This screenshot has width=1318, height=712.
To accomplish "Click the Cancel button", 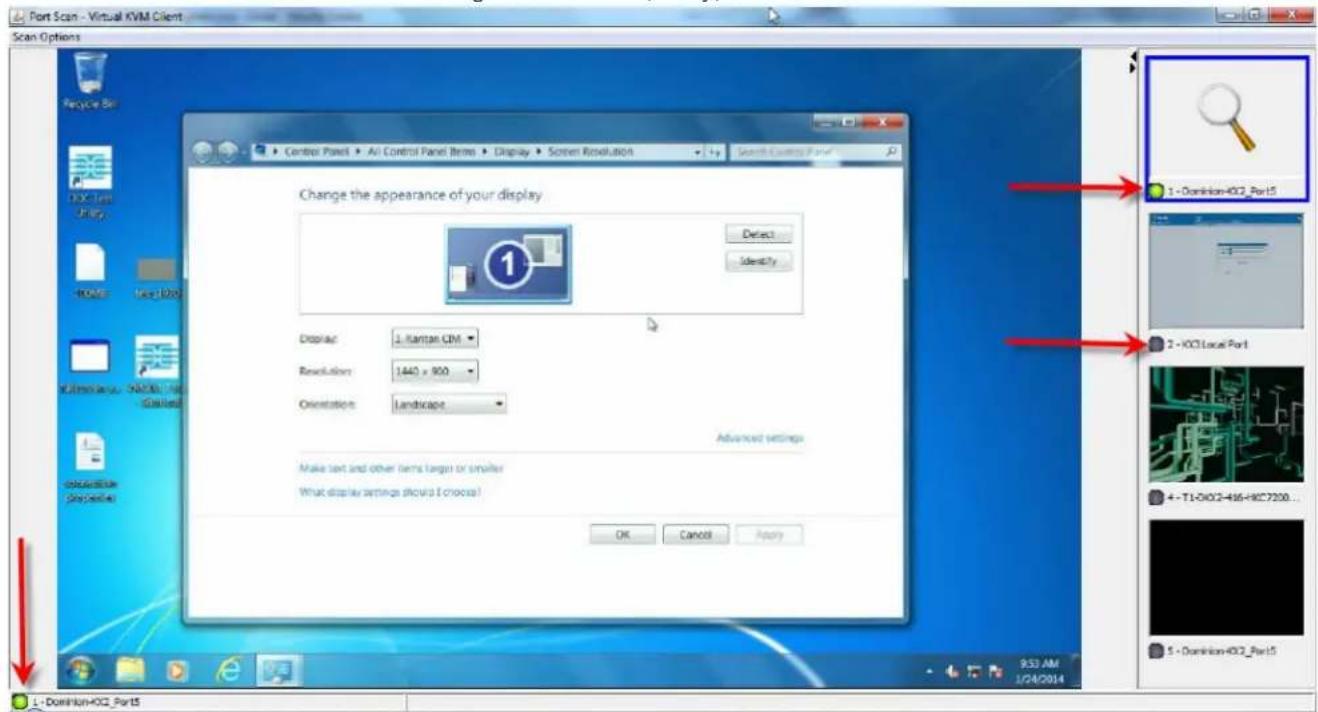I will coord(695,535).
